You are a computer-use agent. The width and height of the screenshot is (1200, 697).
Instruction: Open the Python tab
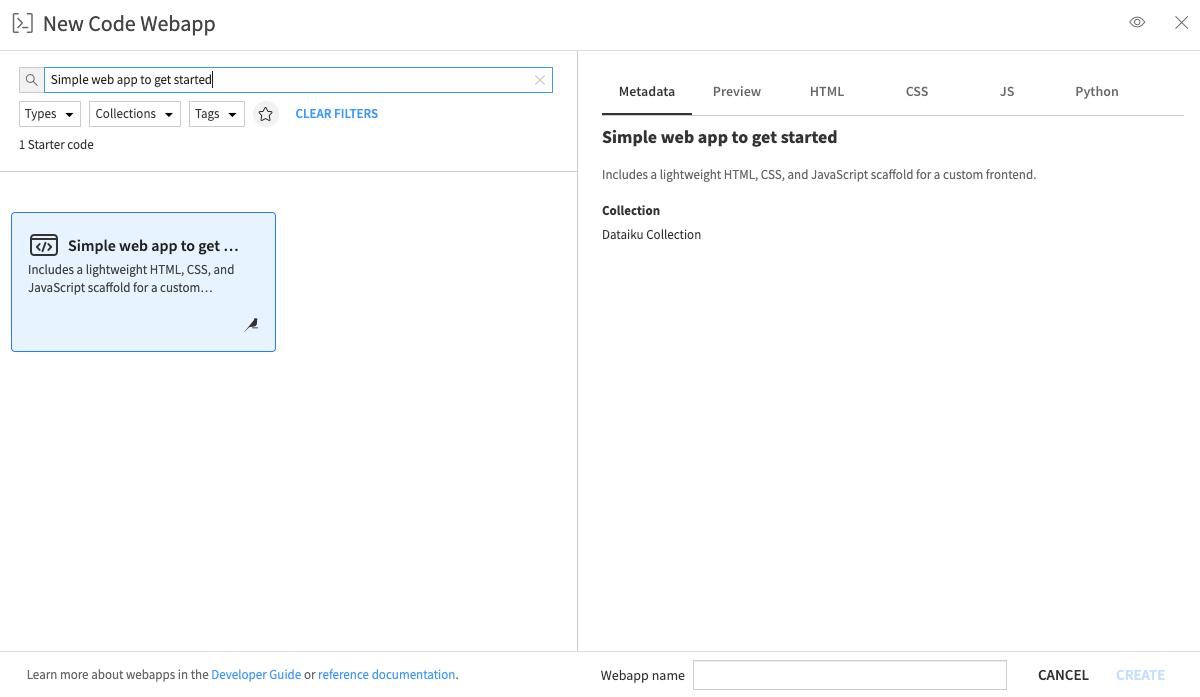pyautogui.click(x=1097, y=91)
